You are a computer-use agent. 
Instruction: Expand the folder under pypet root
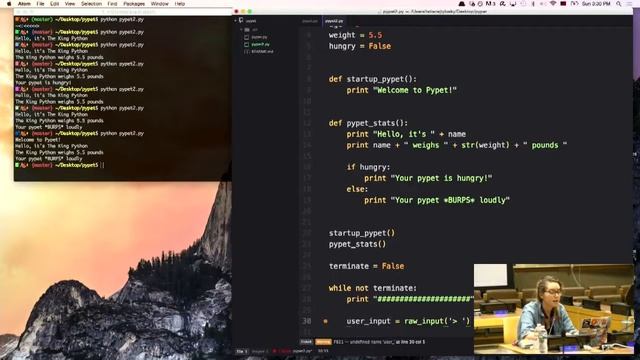(241, 29)
